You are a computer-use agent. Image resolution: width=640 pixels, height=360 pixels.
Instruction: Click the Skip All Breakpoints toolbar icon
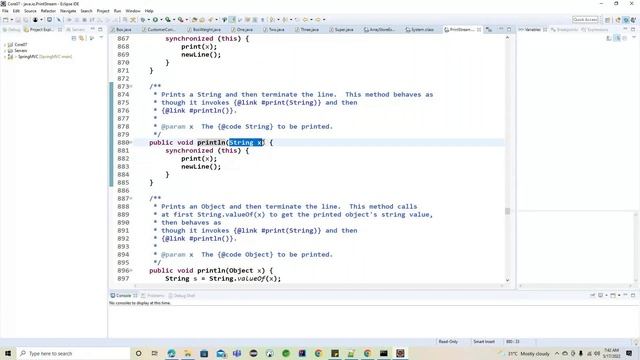[59, 20]
